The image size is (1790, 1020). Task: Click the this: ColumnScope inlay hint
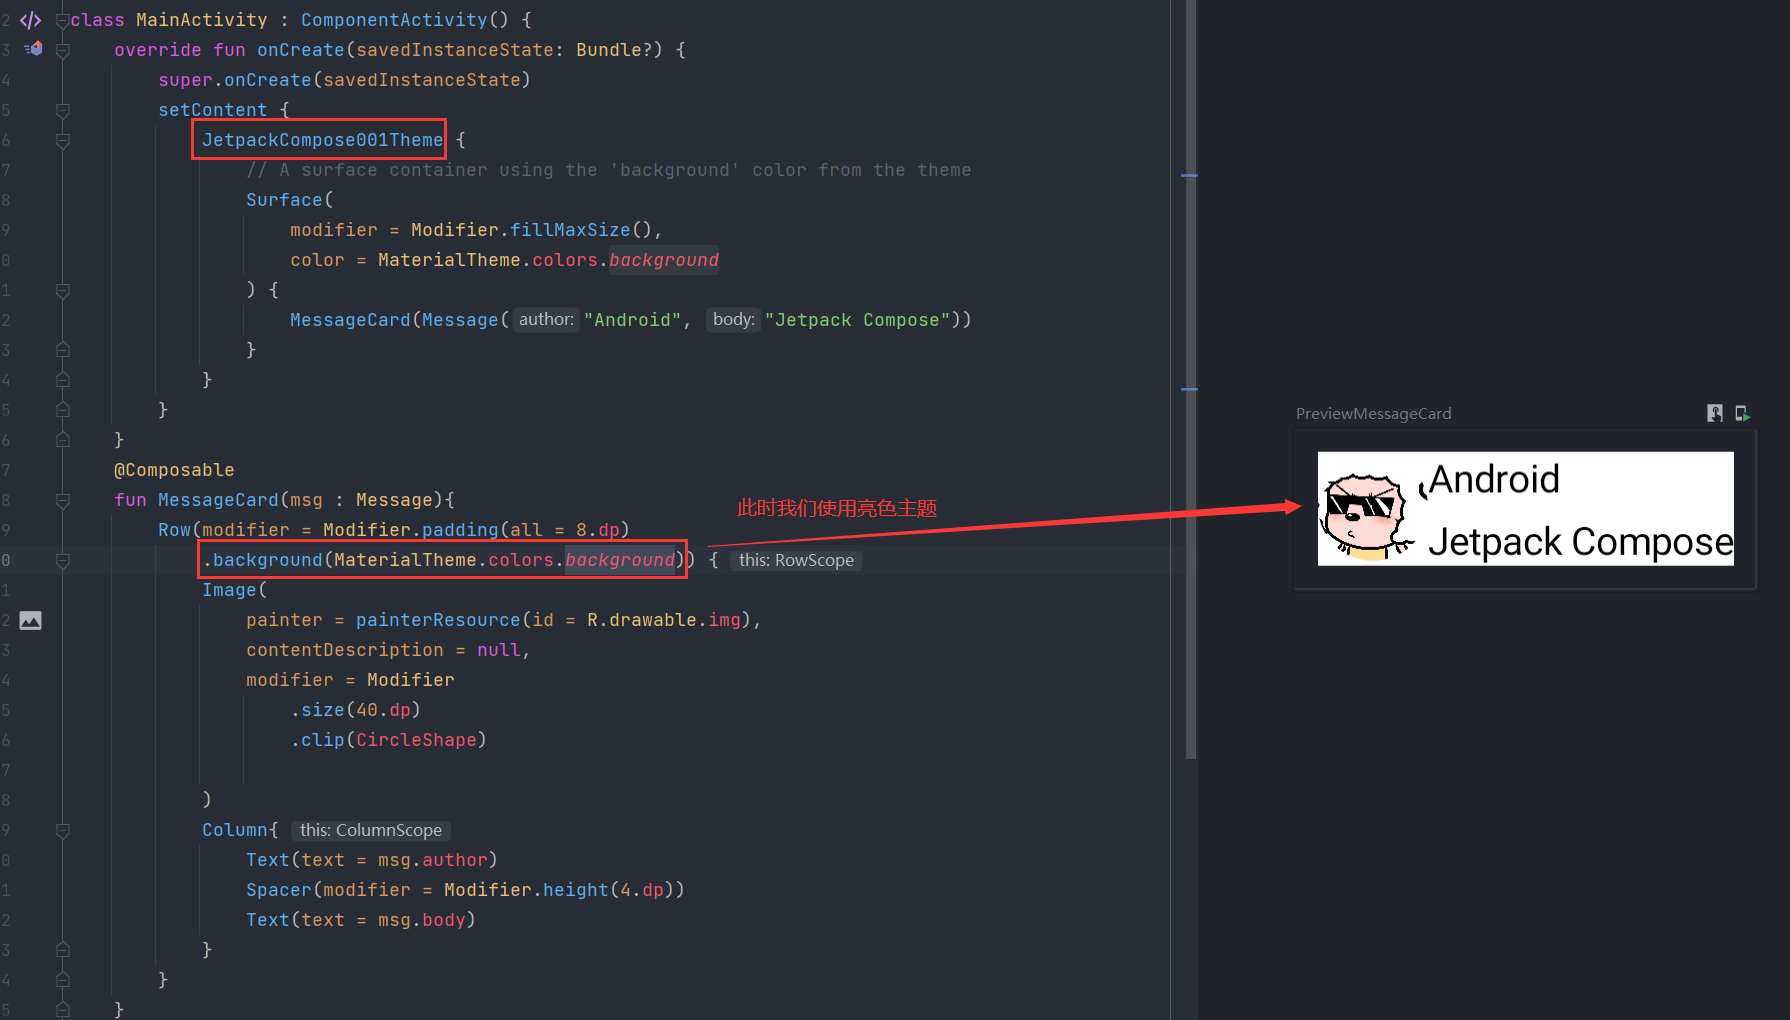370,830
